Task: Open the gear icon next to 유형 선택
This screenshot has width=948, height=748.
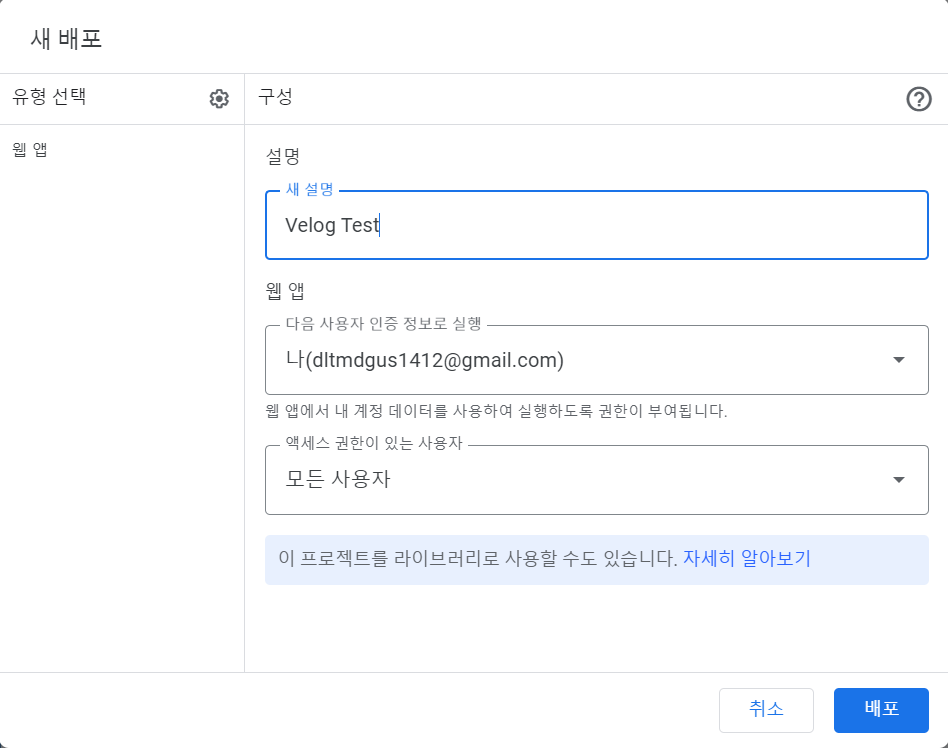Action: tap(219, 99)
